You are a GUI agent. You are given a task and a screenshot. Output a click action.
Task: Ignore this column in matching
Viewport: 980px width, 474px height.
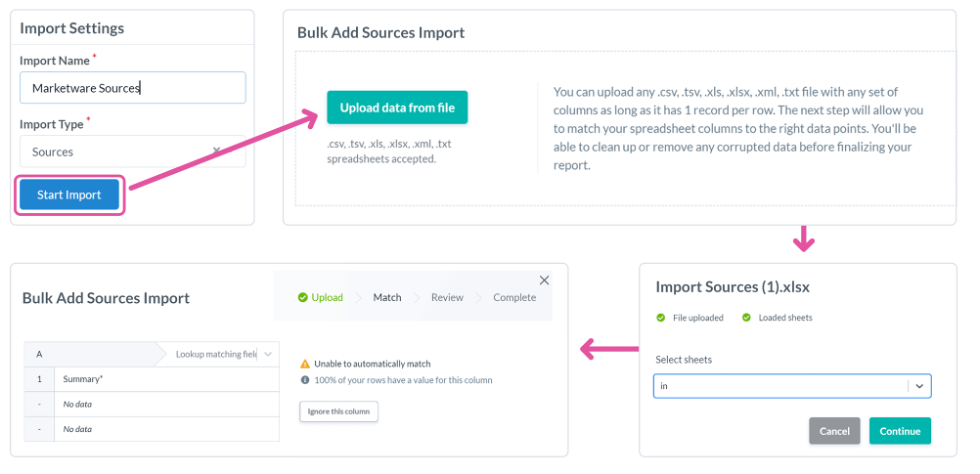click(338, 411)
